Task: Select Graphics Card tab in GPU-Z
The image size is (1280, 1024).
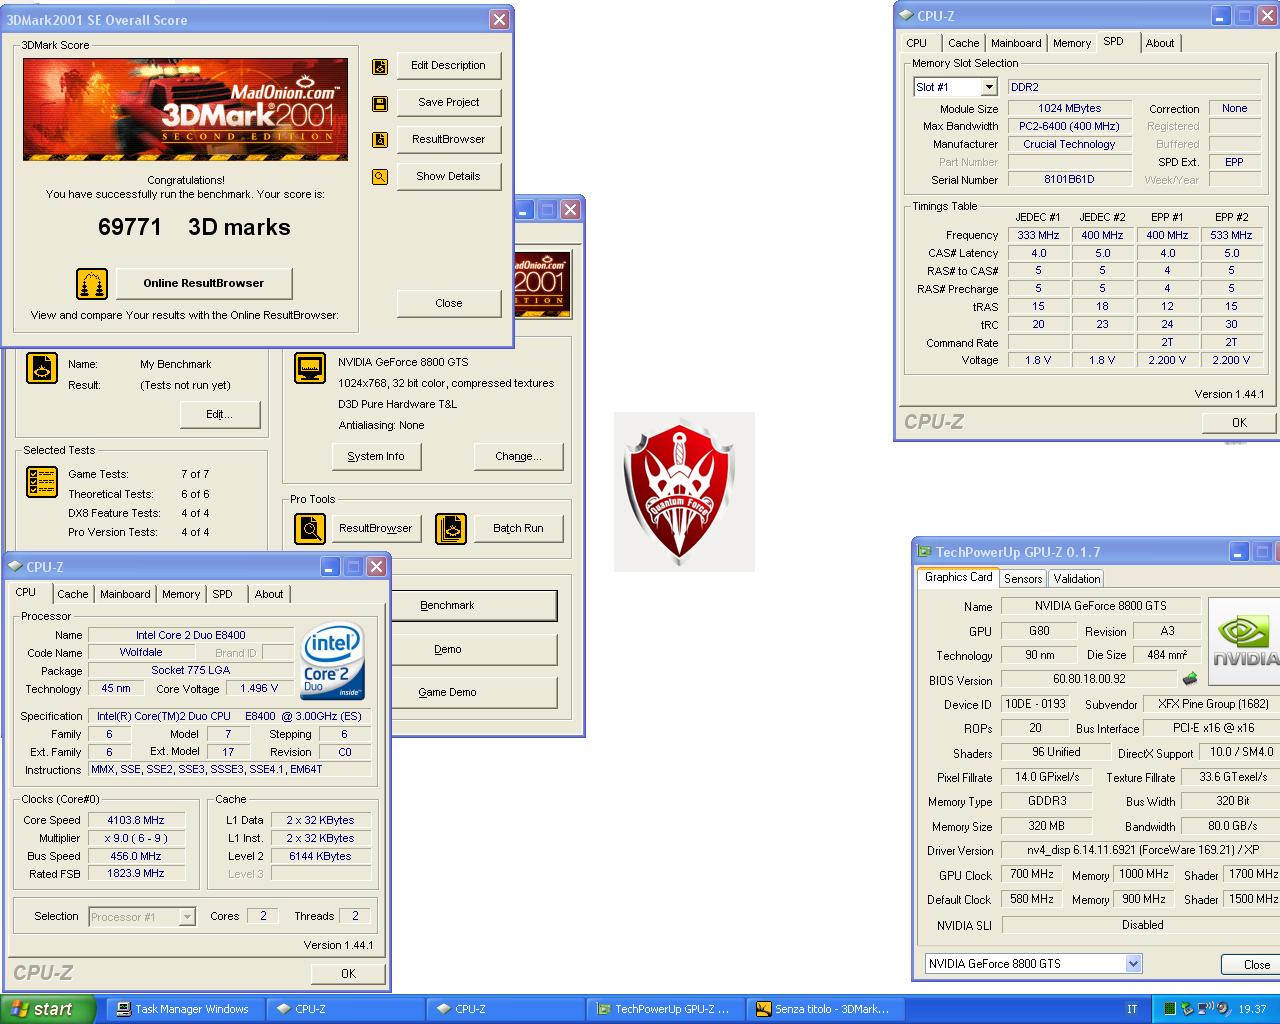Action: [x=958, y=577]
